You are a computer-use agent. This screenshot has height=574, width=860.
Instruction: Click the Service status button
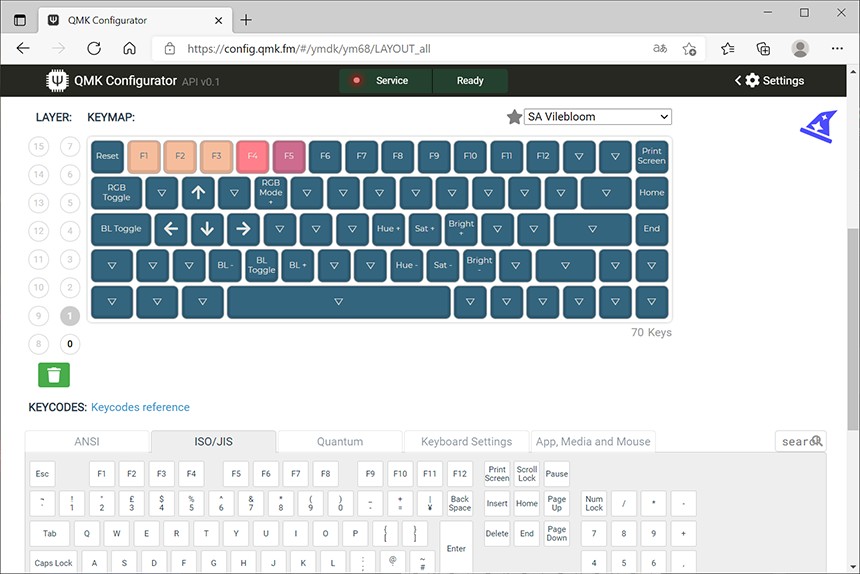(x=386, y=81)
